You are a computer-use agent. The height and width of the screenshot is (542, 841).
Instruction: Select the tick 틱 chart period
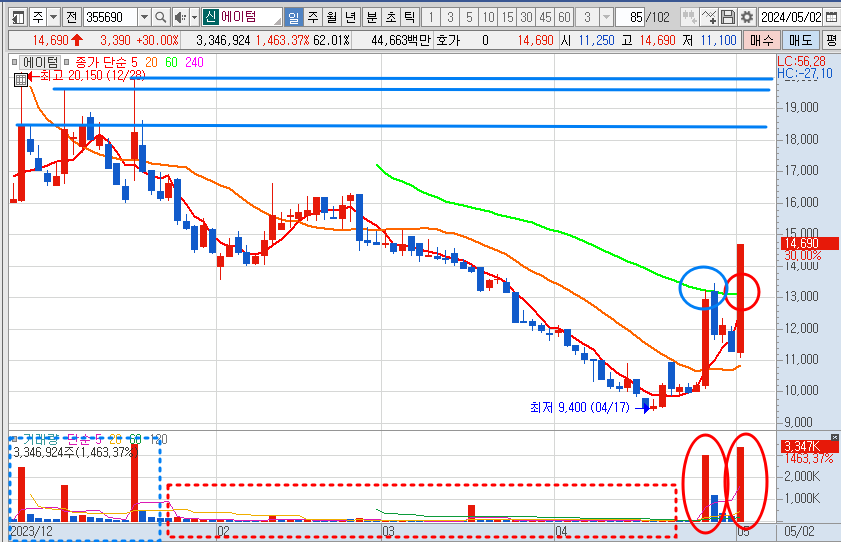[409, 18]
